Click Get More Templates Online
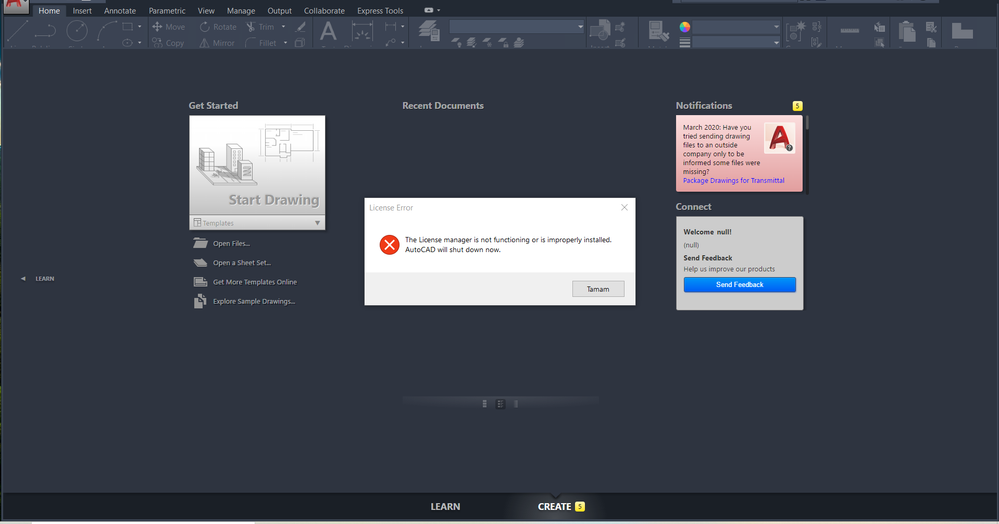 coord(255,282)
